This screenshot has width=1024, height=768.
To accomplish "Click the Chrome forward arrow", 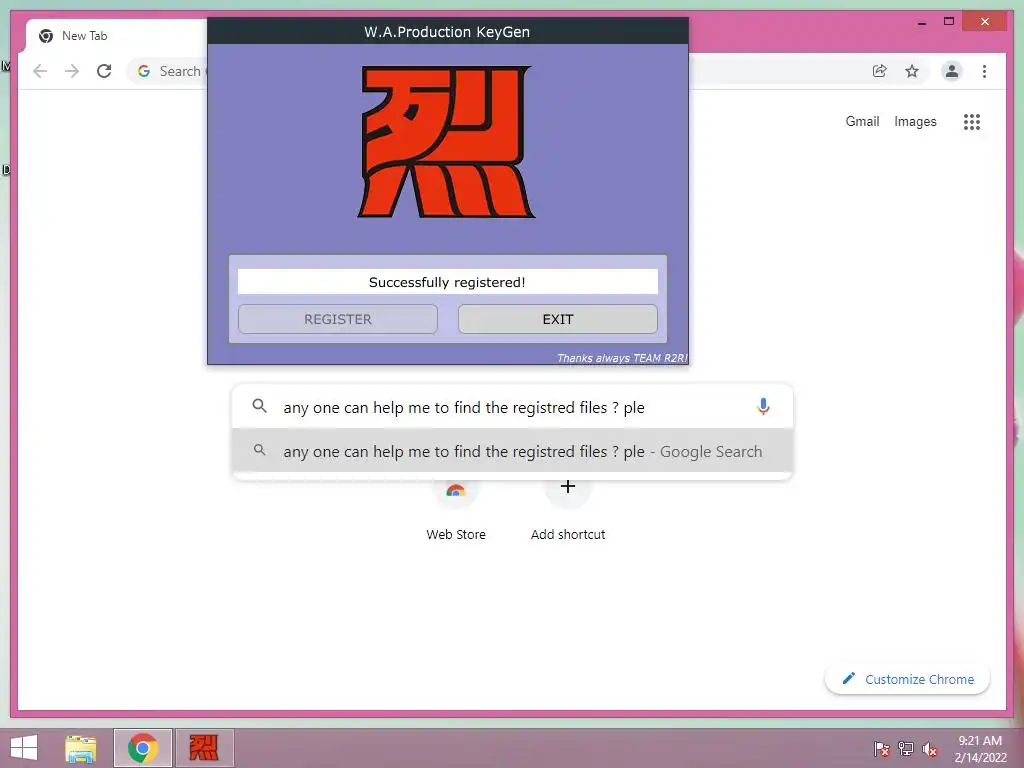I will 72,71.
